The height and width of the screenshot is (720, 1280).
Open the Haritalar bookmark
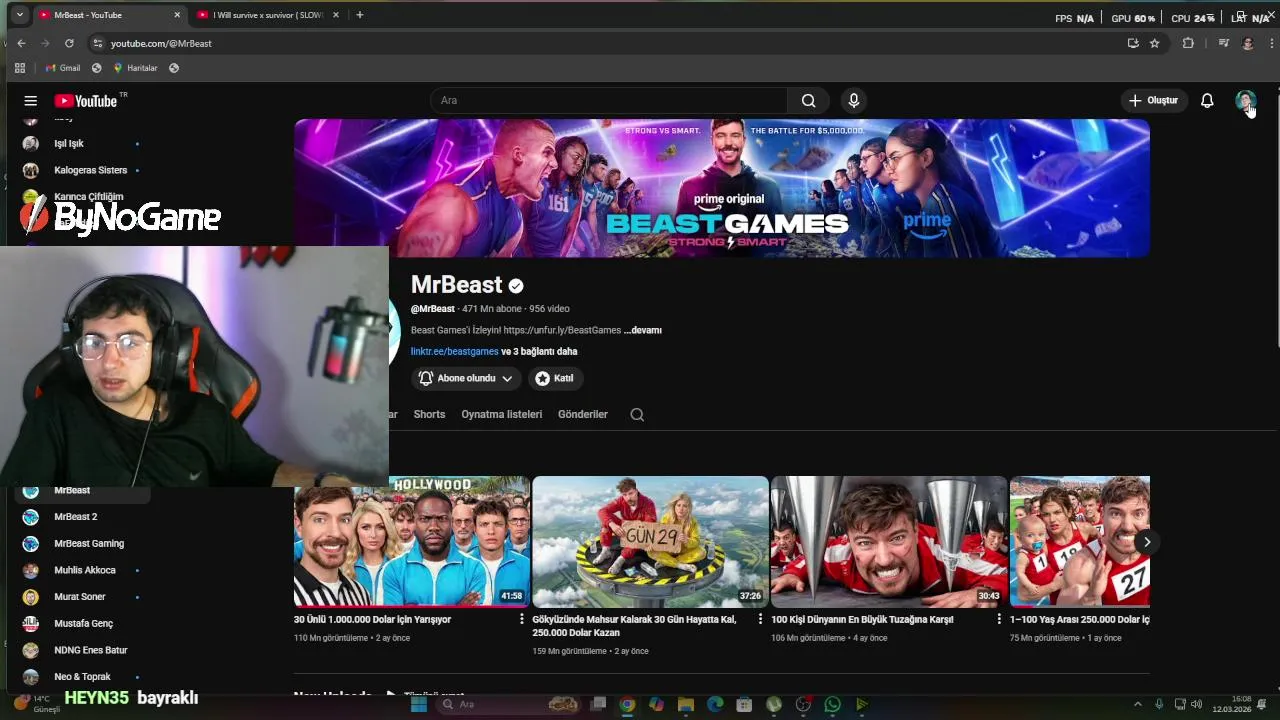(x=135, y=68)
